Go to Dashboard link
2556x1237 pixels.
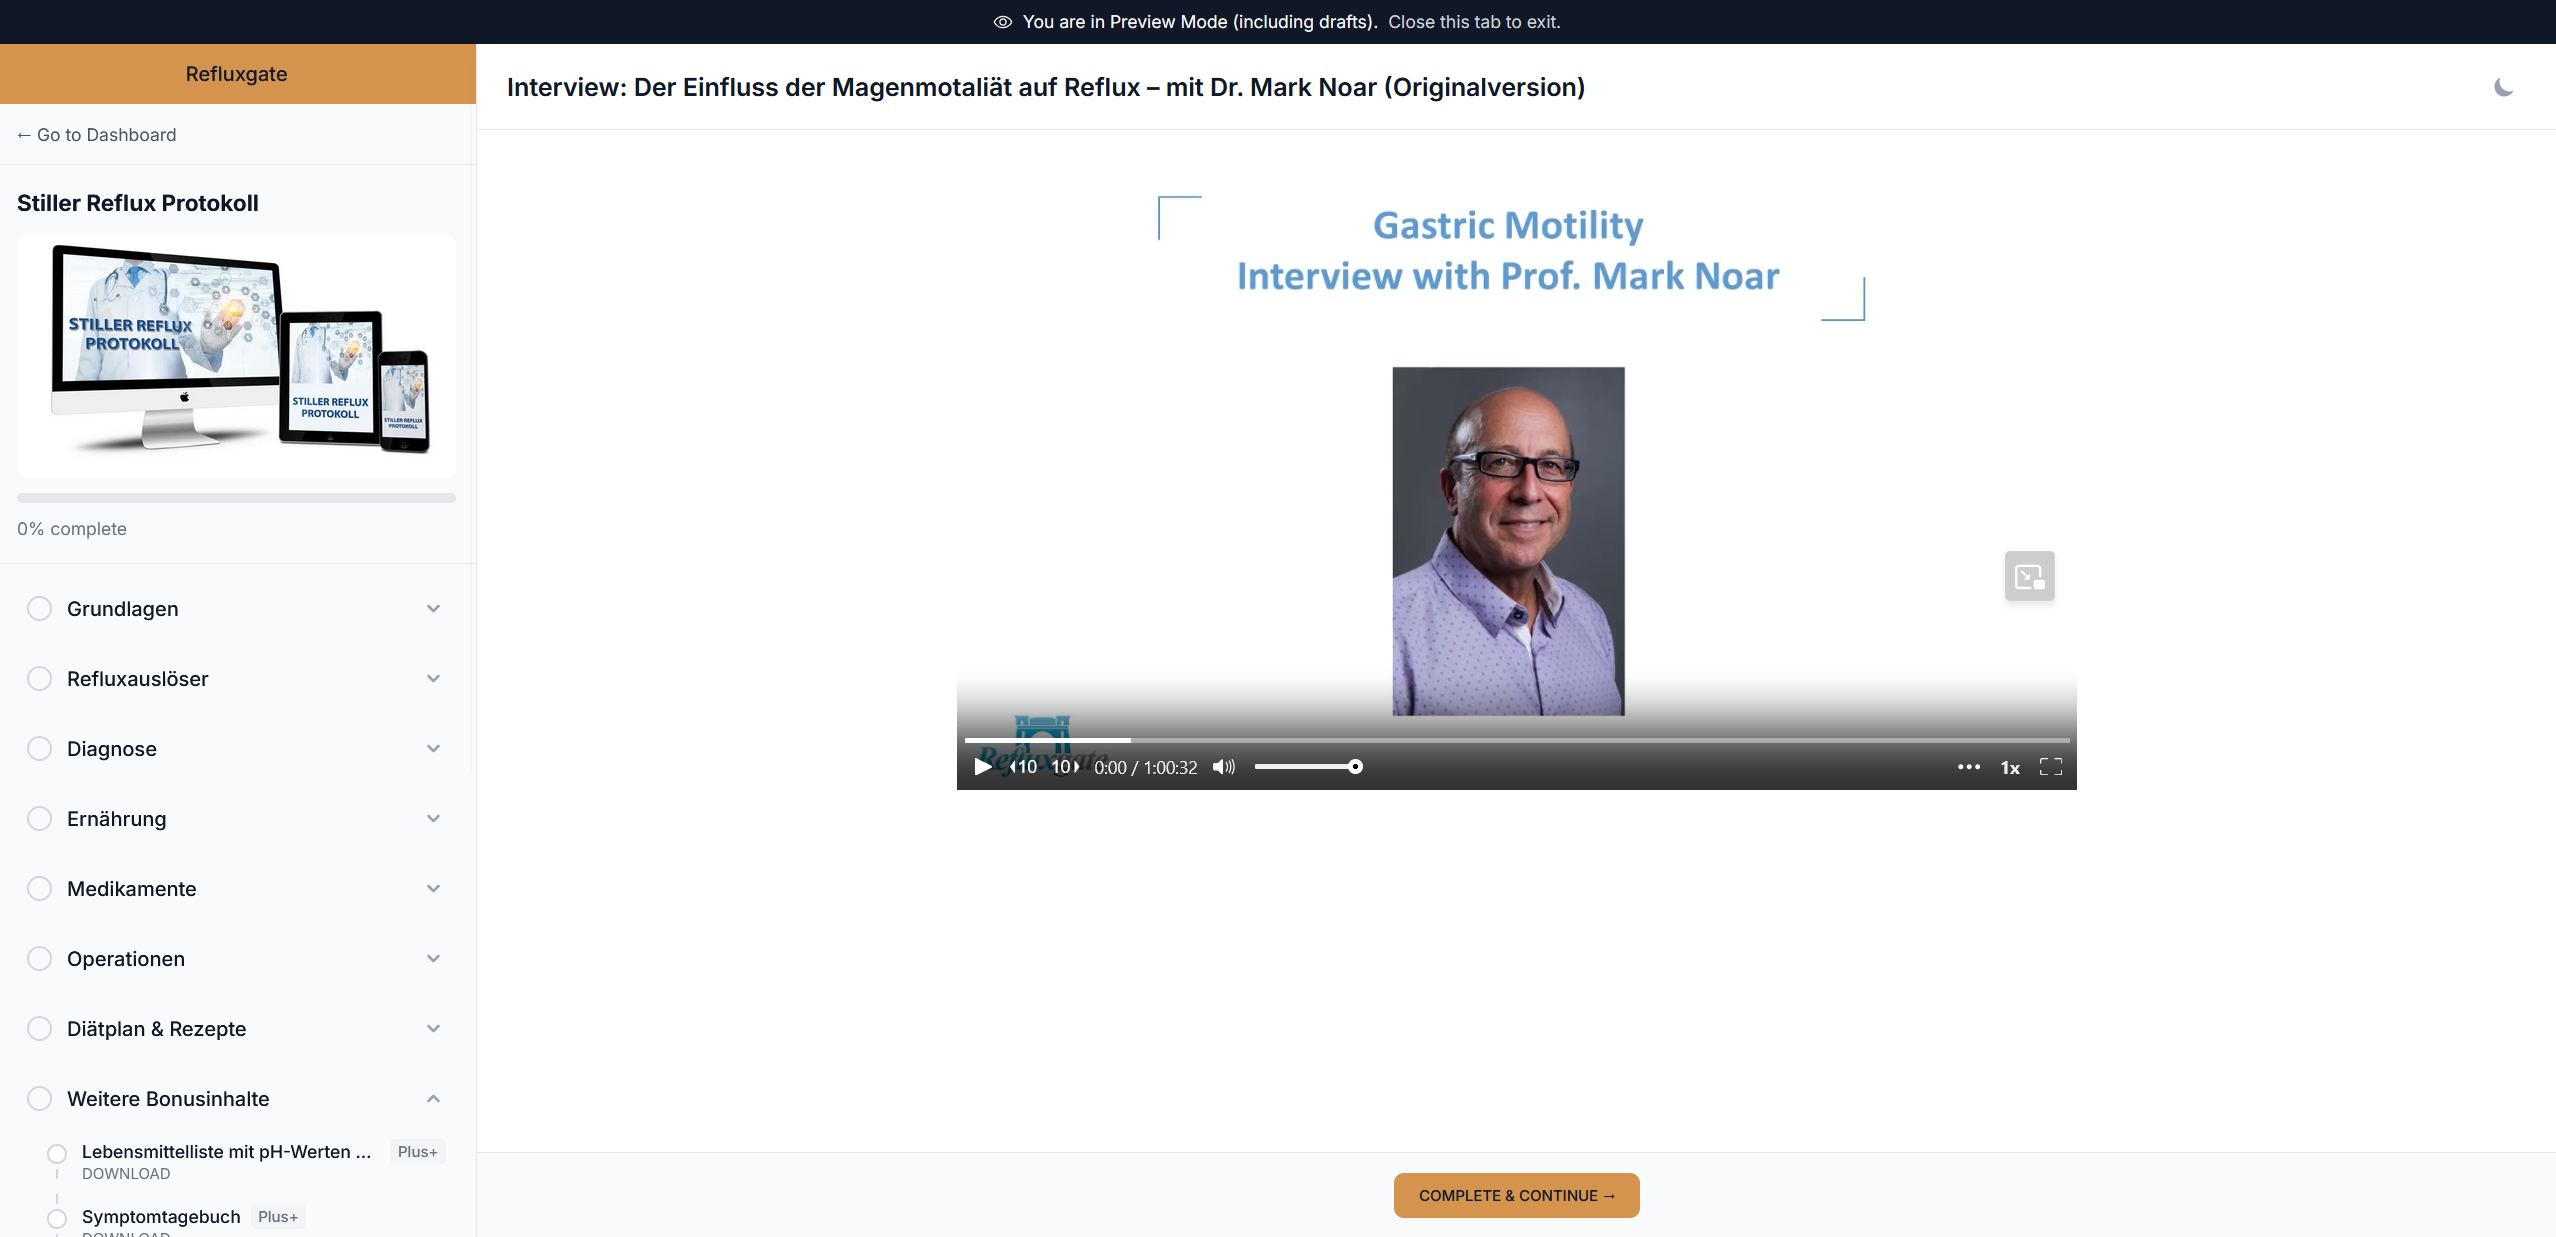coord(97,135)
